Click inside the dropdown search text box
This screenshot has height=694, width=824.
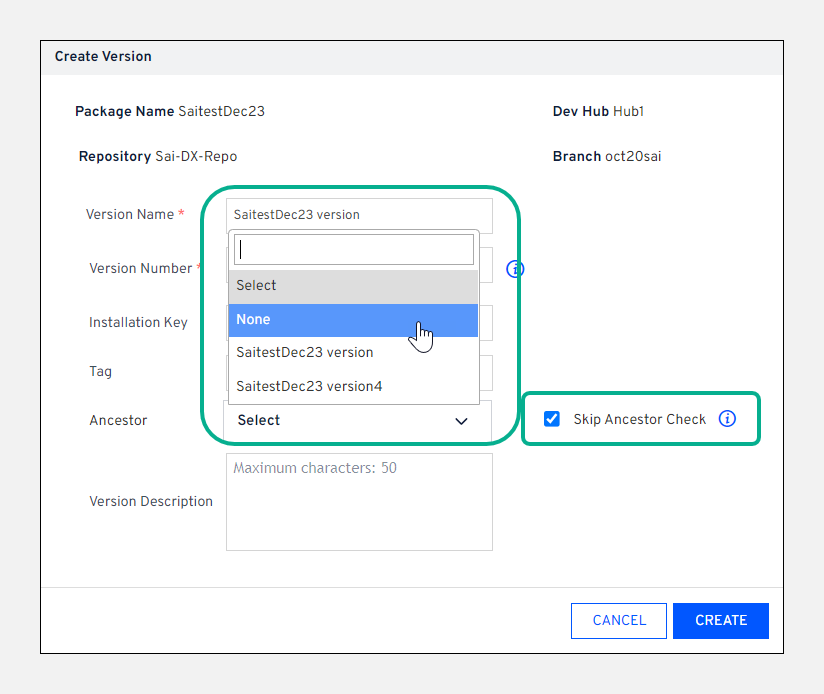coord(353,248)
